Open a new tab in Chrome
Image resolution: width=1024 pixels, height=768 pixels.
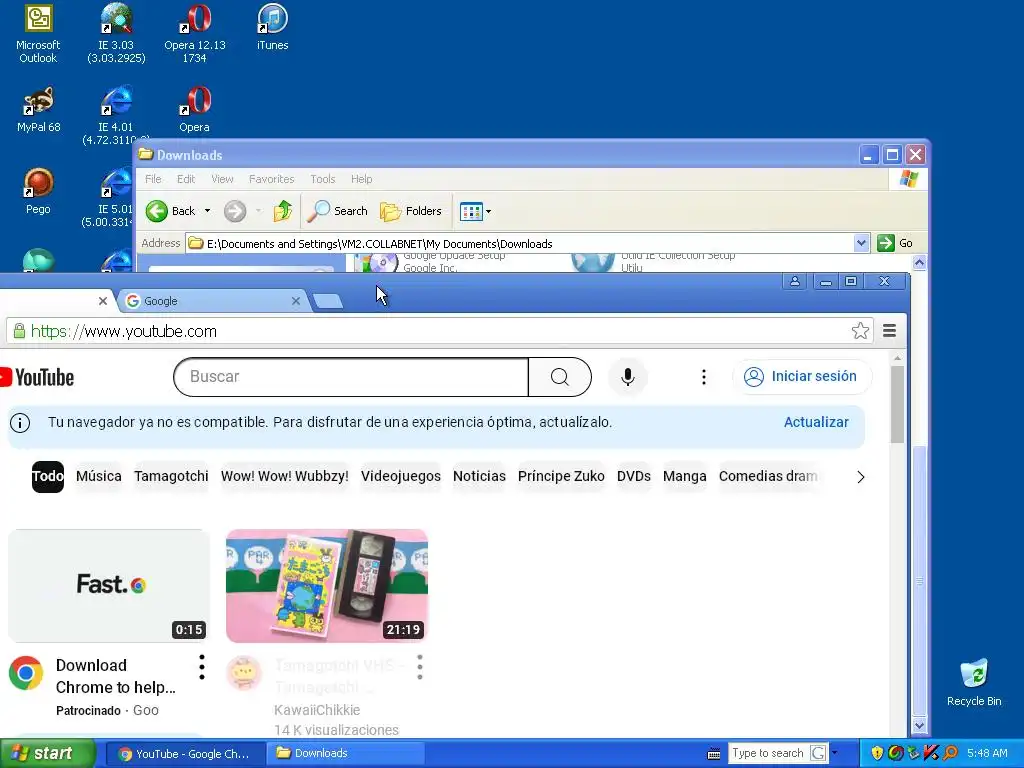(x=328, y=301)
